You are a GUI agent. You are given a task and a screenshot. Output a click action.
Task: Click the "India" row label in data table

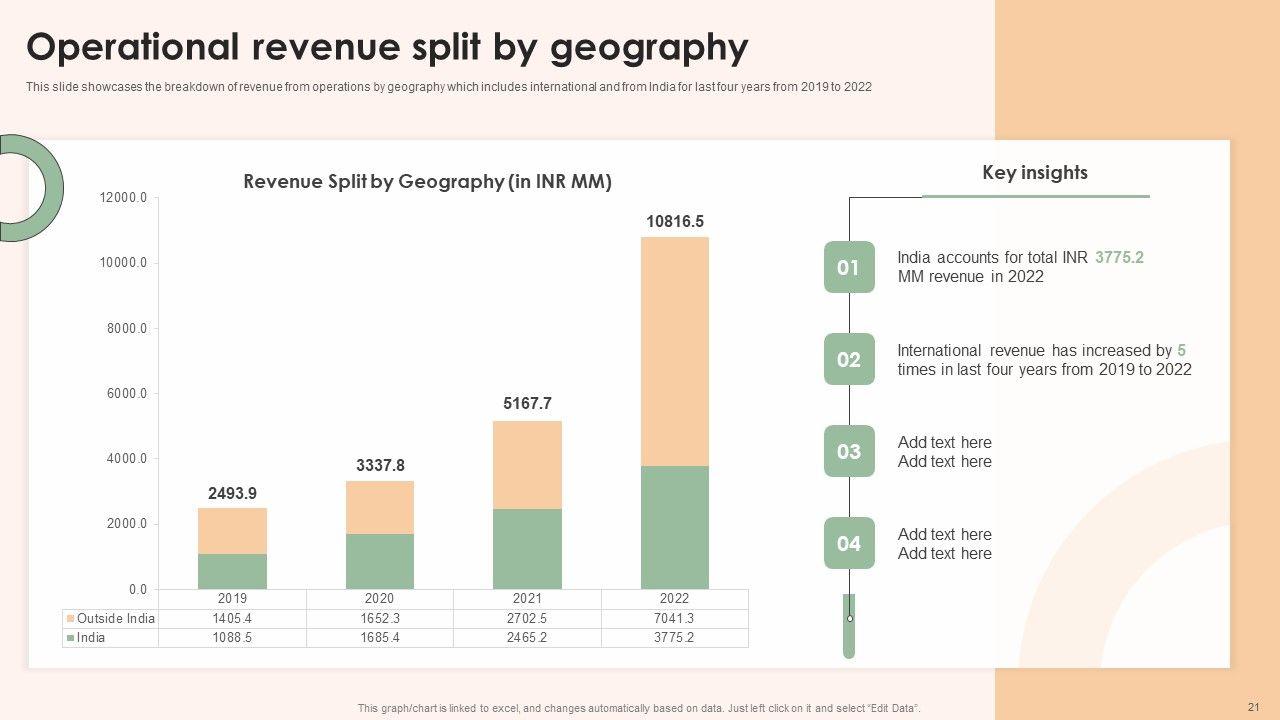tap(91, 638)
